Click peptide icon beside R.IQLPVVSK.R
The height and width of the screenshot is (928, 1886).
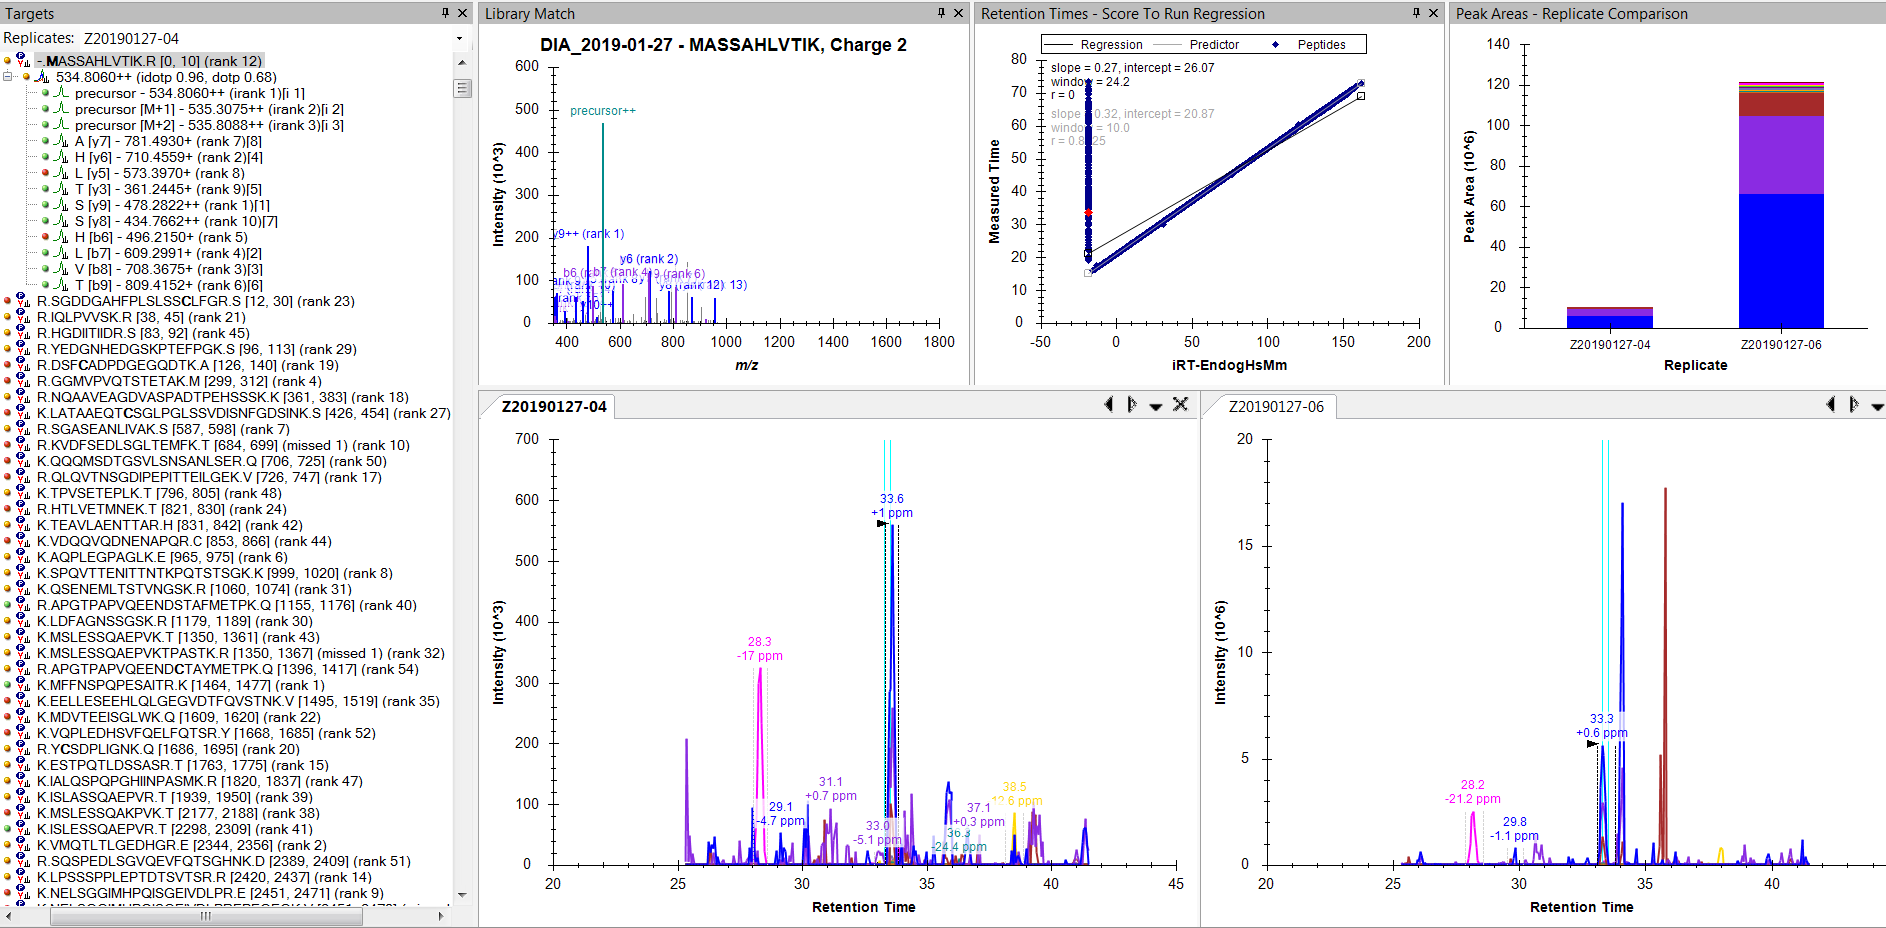coord(23,317)
